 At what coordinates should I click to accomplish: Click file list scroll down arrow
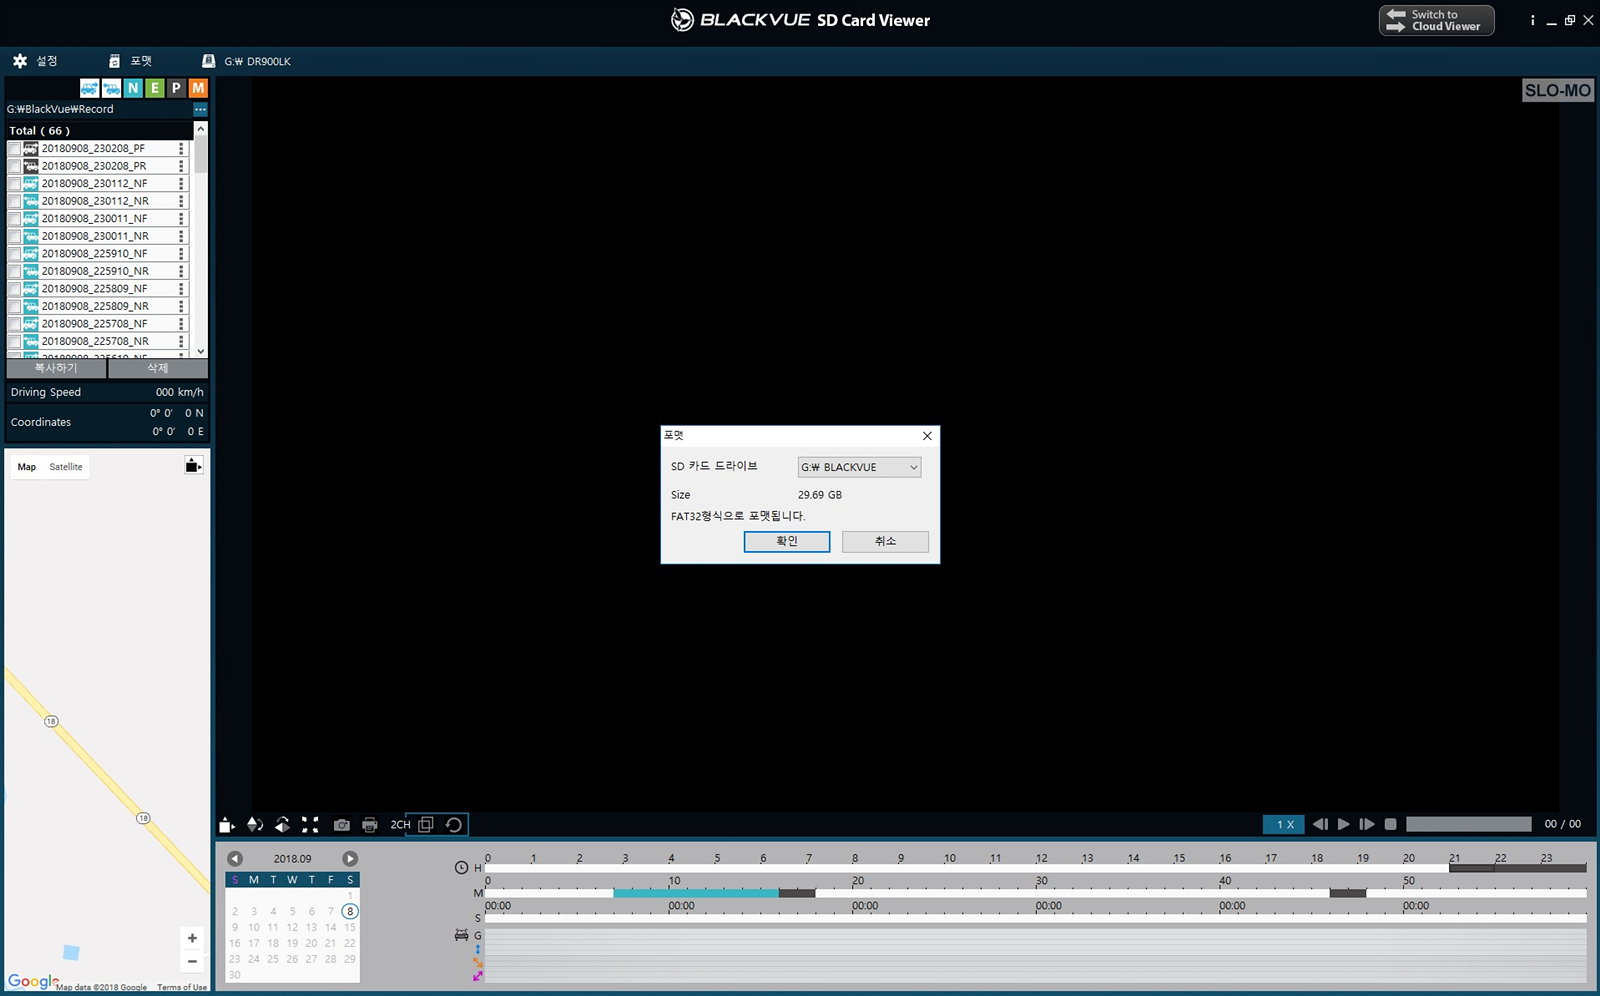click(x=201, y=351)
